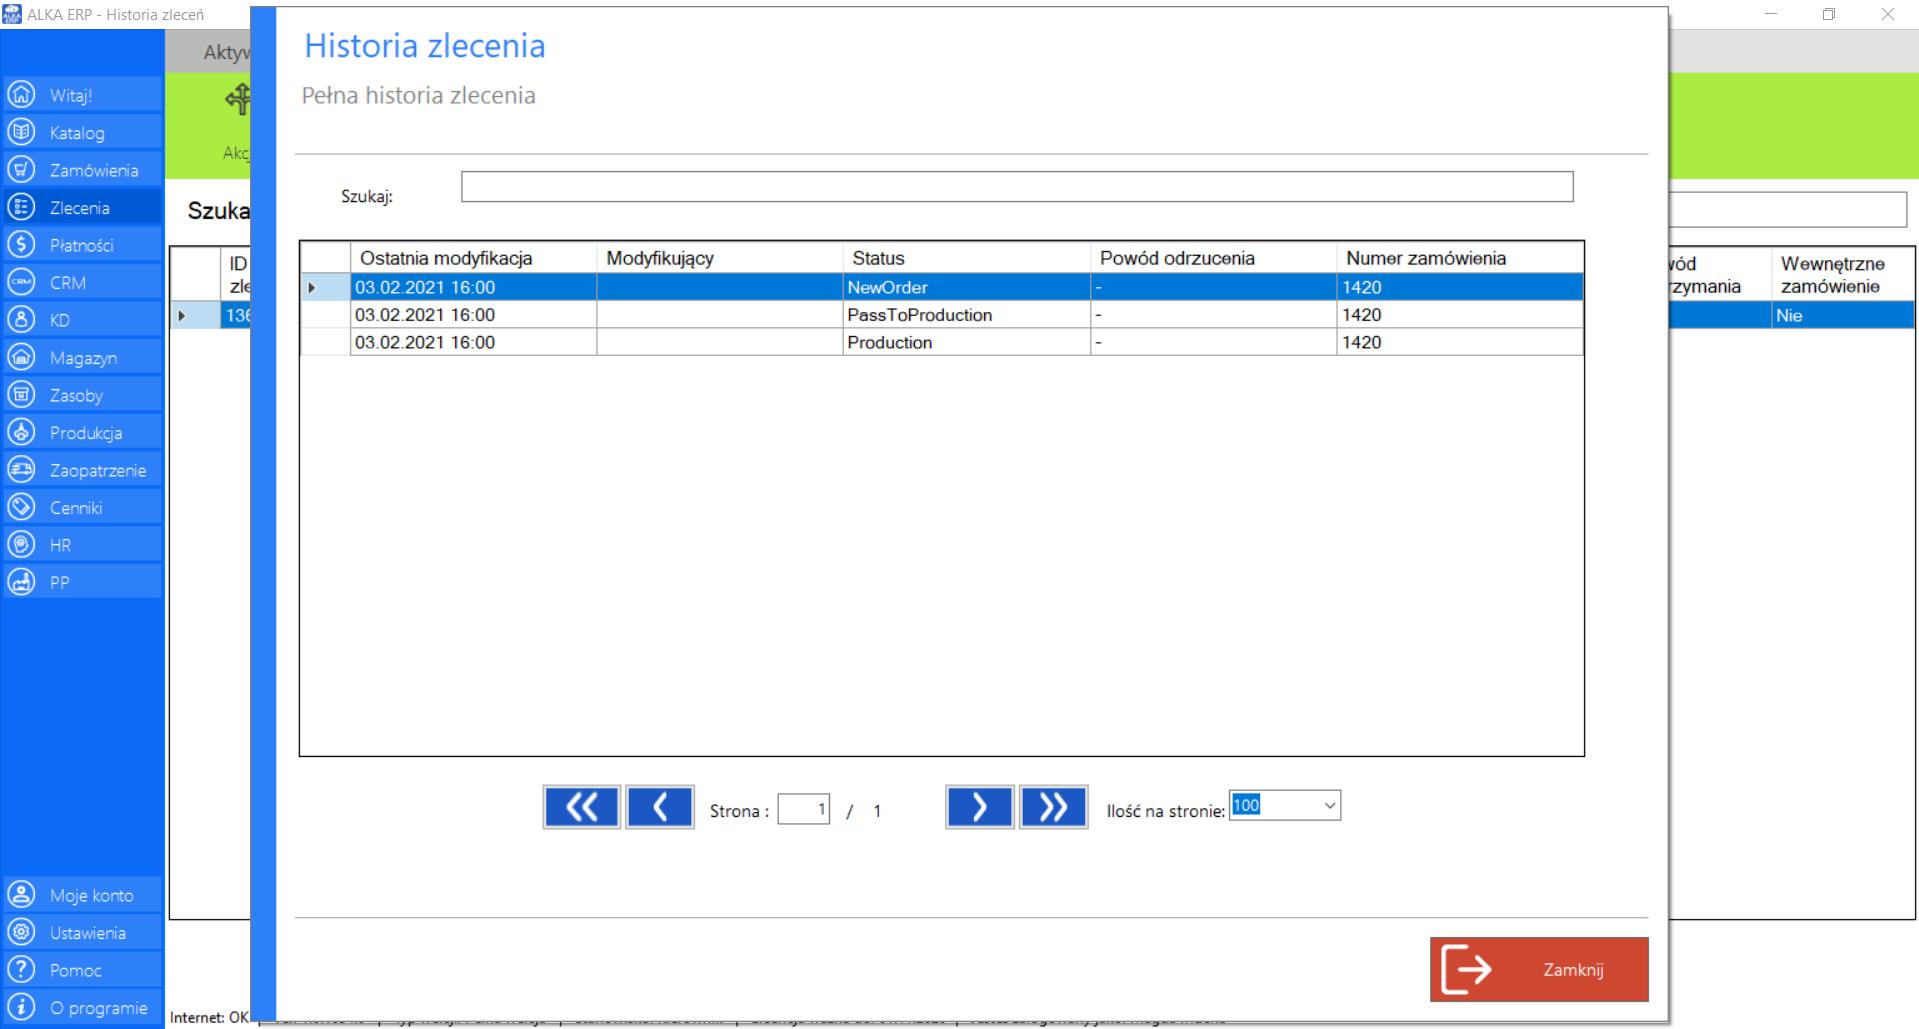Expand the Ilość na stronie dropdown

(1329, 806)
